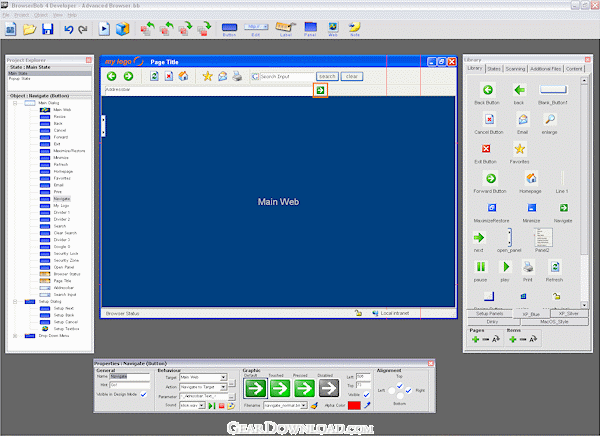
Task: Open the File menu
Action: click(x=6, y=15)
